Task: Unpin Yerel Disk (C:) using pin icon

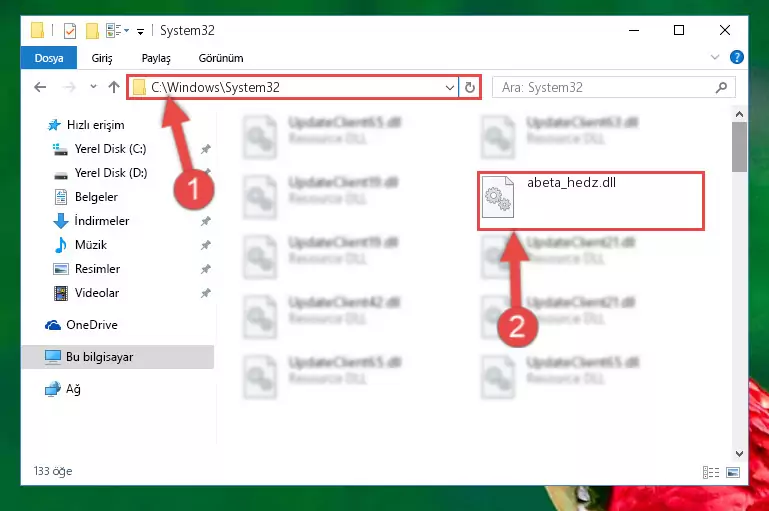Action: 205,149
